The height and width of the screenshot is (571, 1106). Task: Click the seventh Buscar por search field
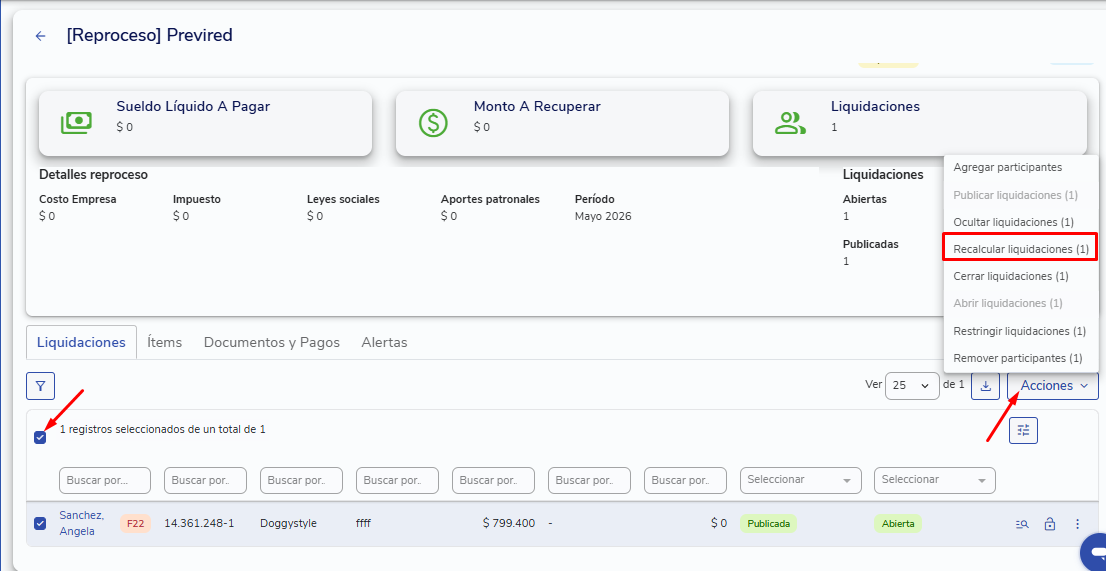pyautogui.click(x=685, y=480)
